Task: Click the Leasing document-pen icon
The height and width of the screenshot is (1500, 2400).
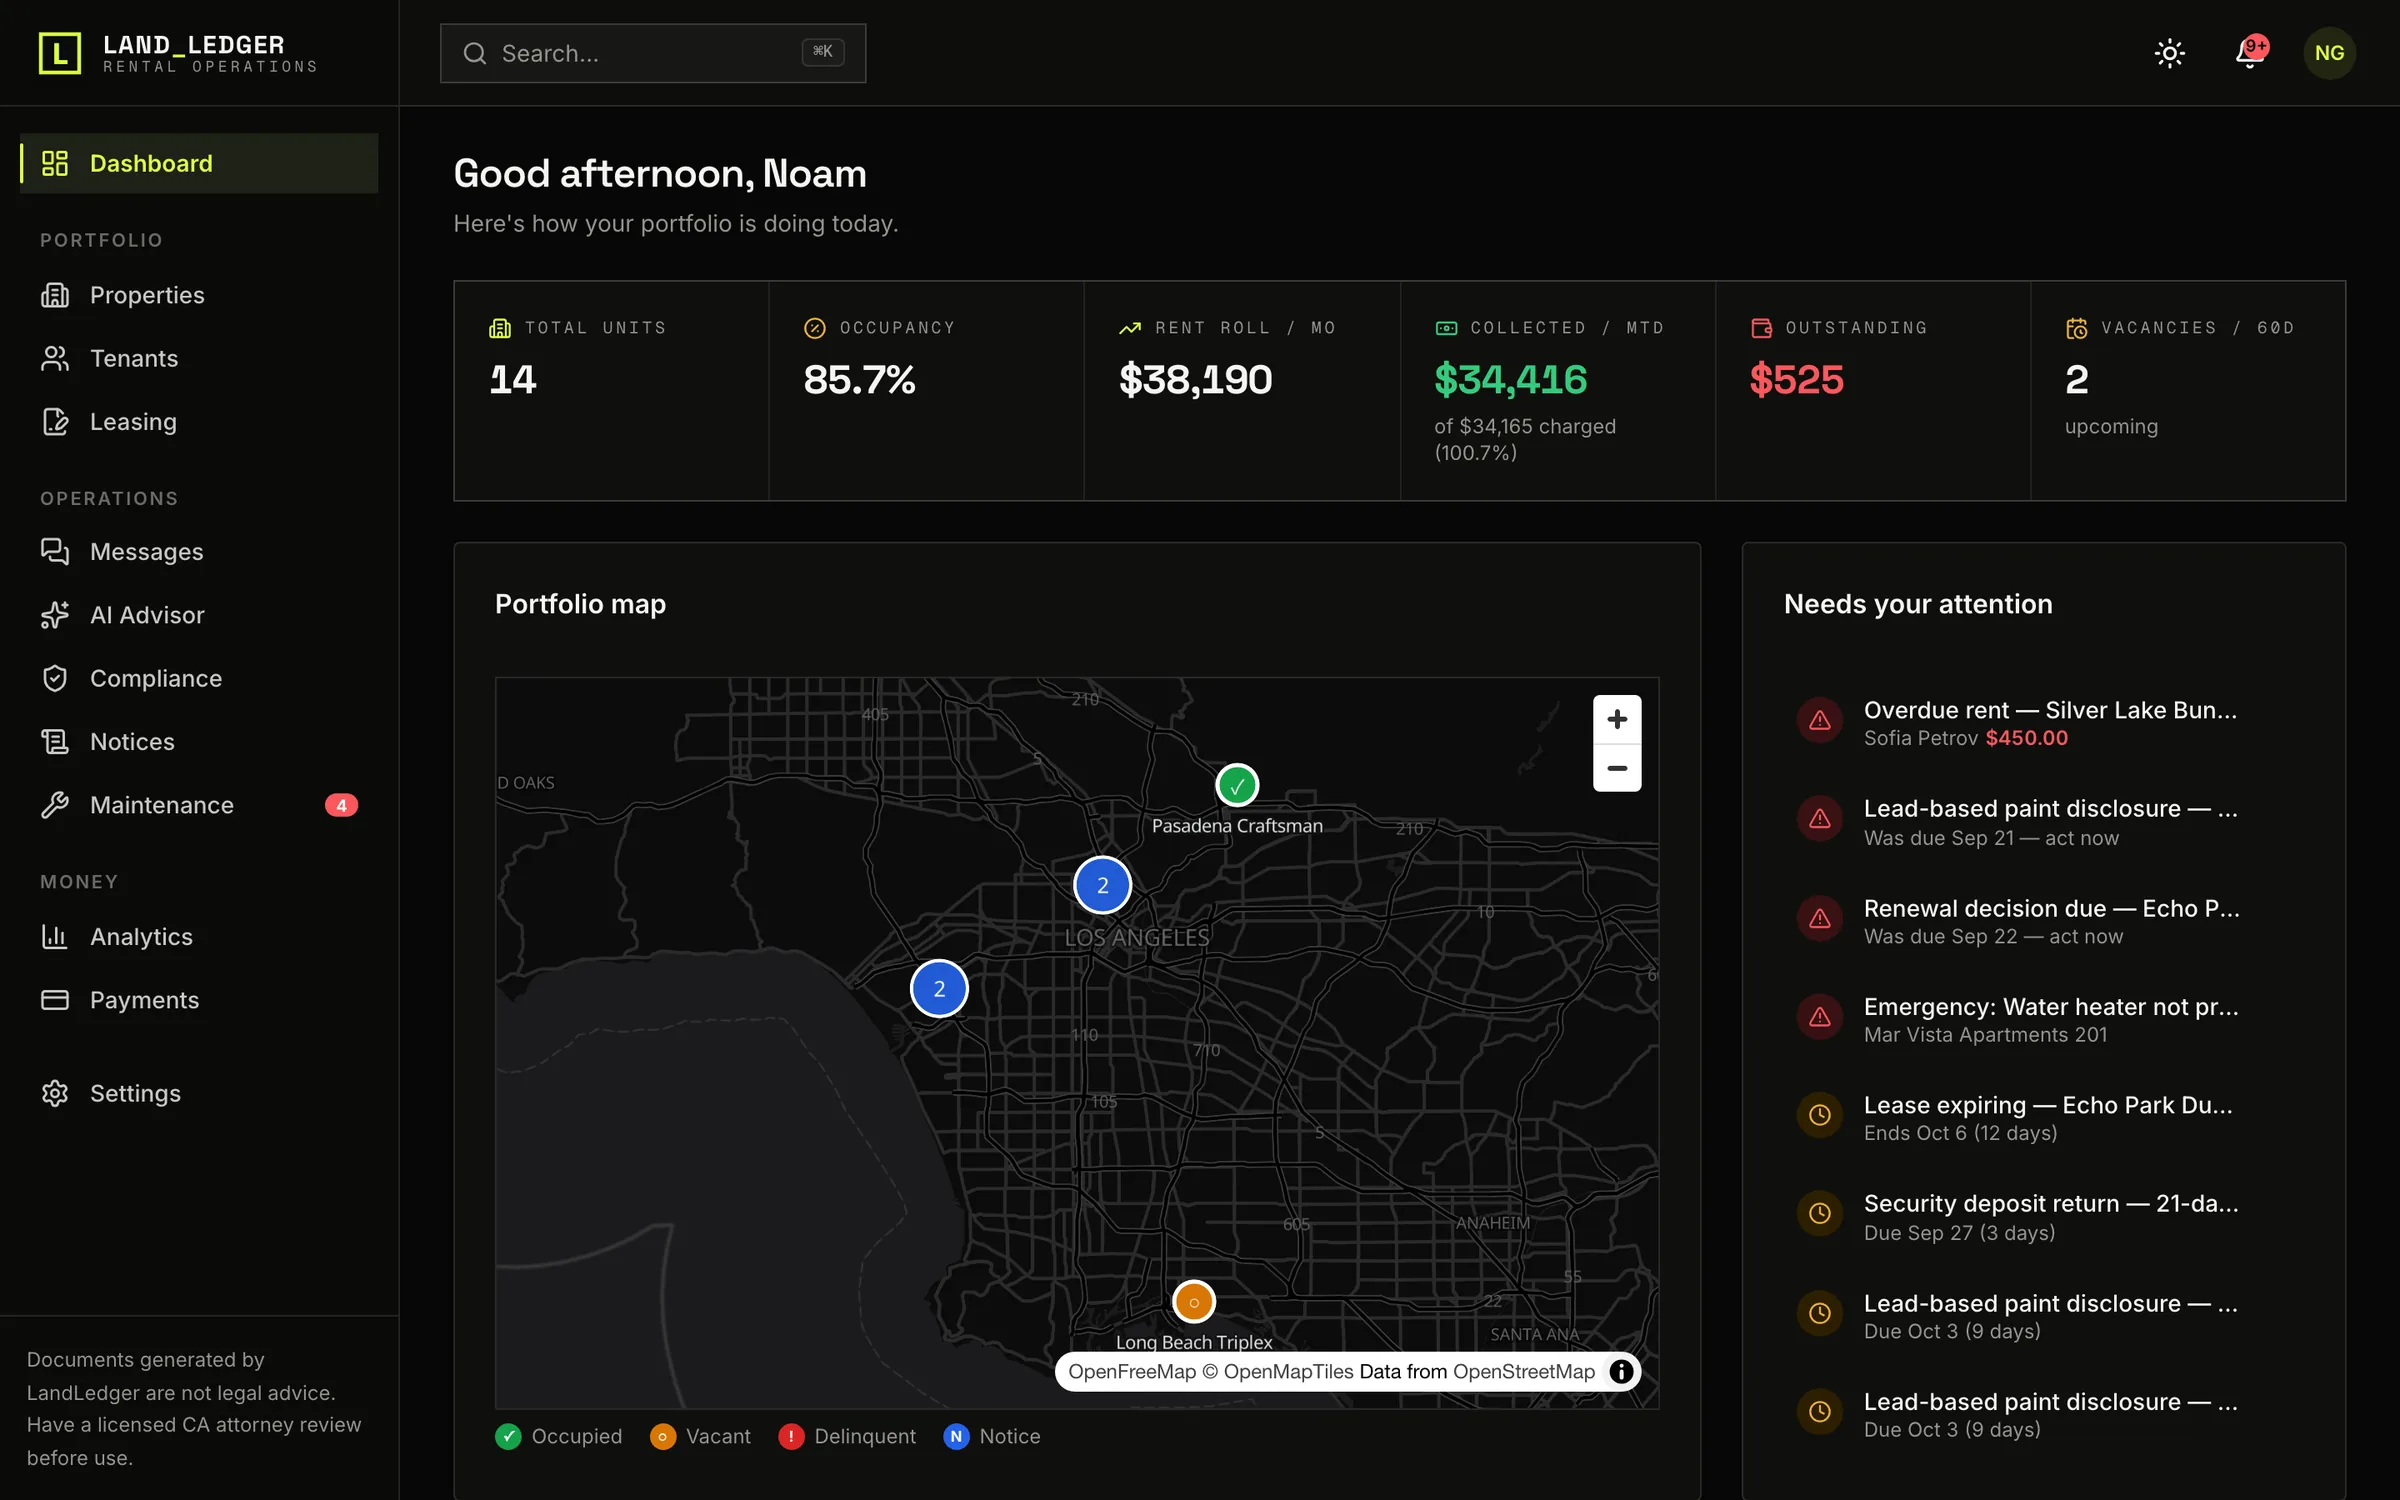Action: (55, 421)
